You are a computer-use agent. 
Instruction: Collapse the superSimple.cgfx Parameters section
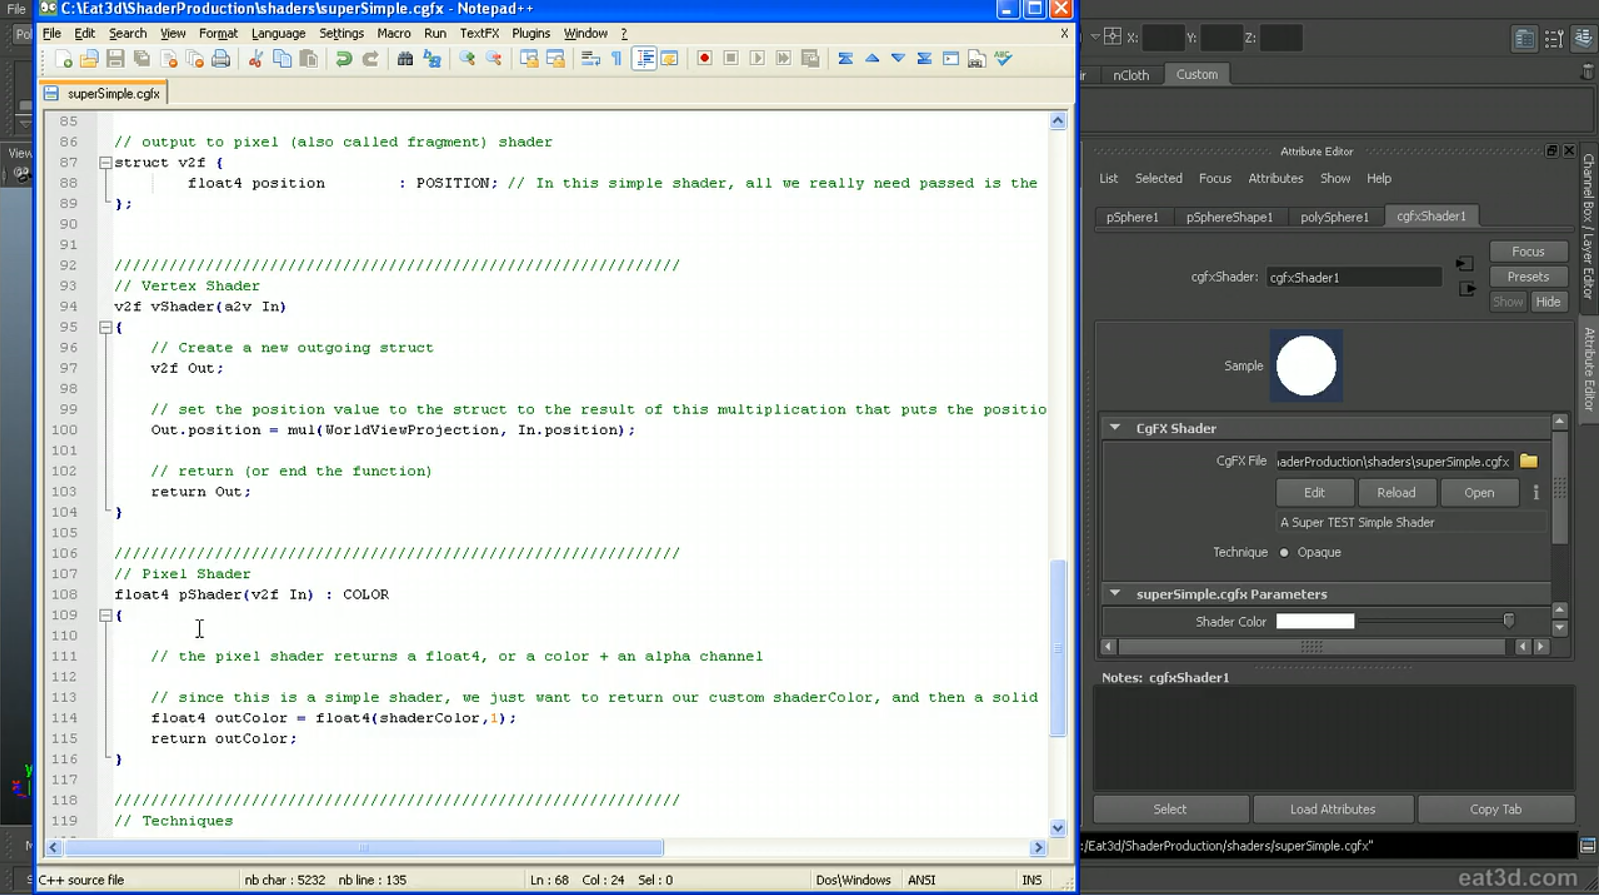coord(1115,594)
